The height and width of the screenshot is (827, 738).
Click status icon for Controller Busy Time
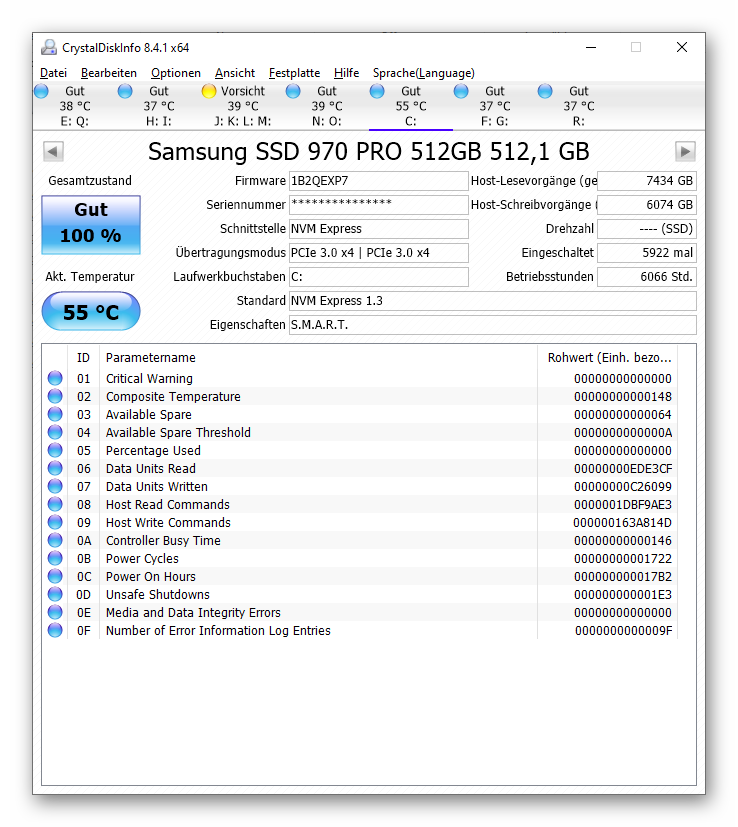55,540
